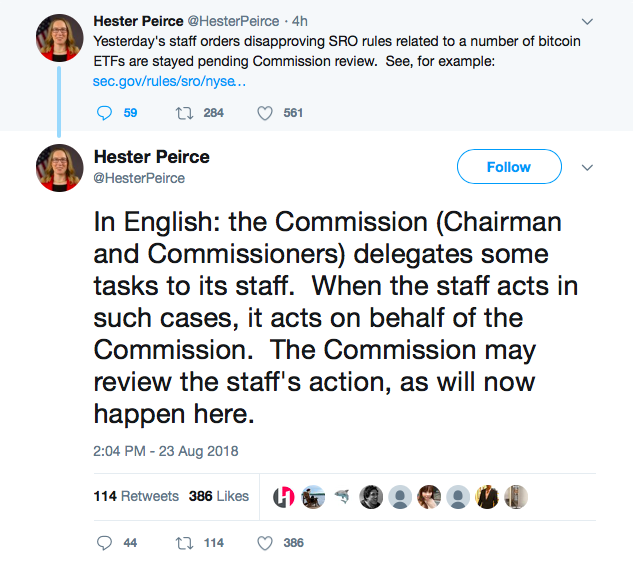Open the Hester Peirce name in top tweet

[140, 21]
